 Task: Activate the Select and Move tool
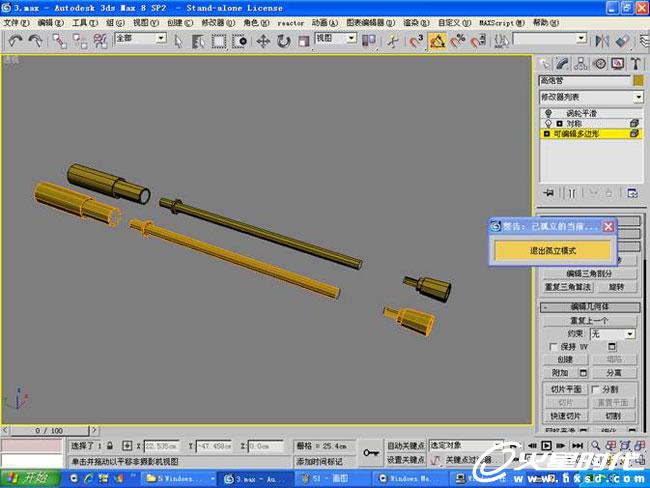coord(263,41)
